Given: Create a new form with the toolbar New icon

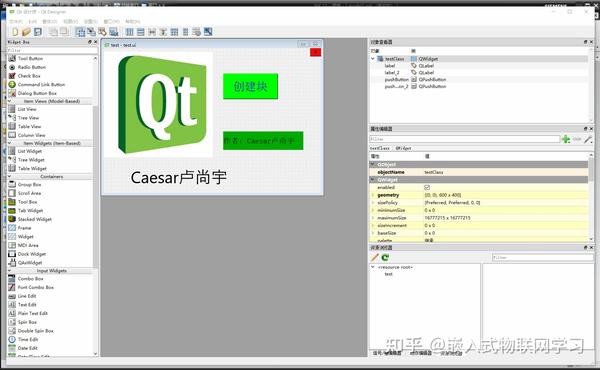Looking at the screenshot, I should (15, 32).
